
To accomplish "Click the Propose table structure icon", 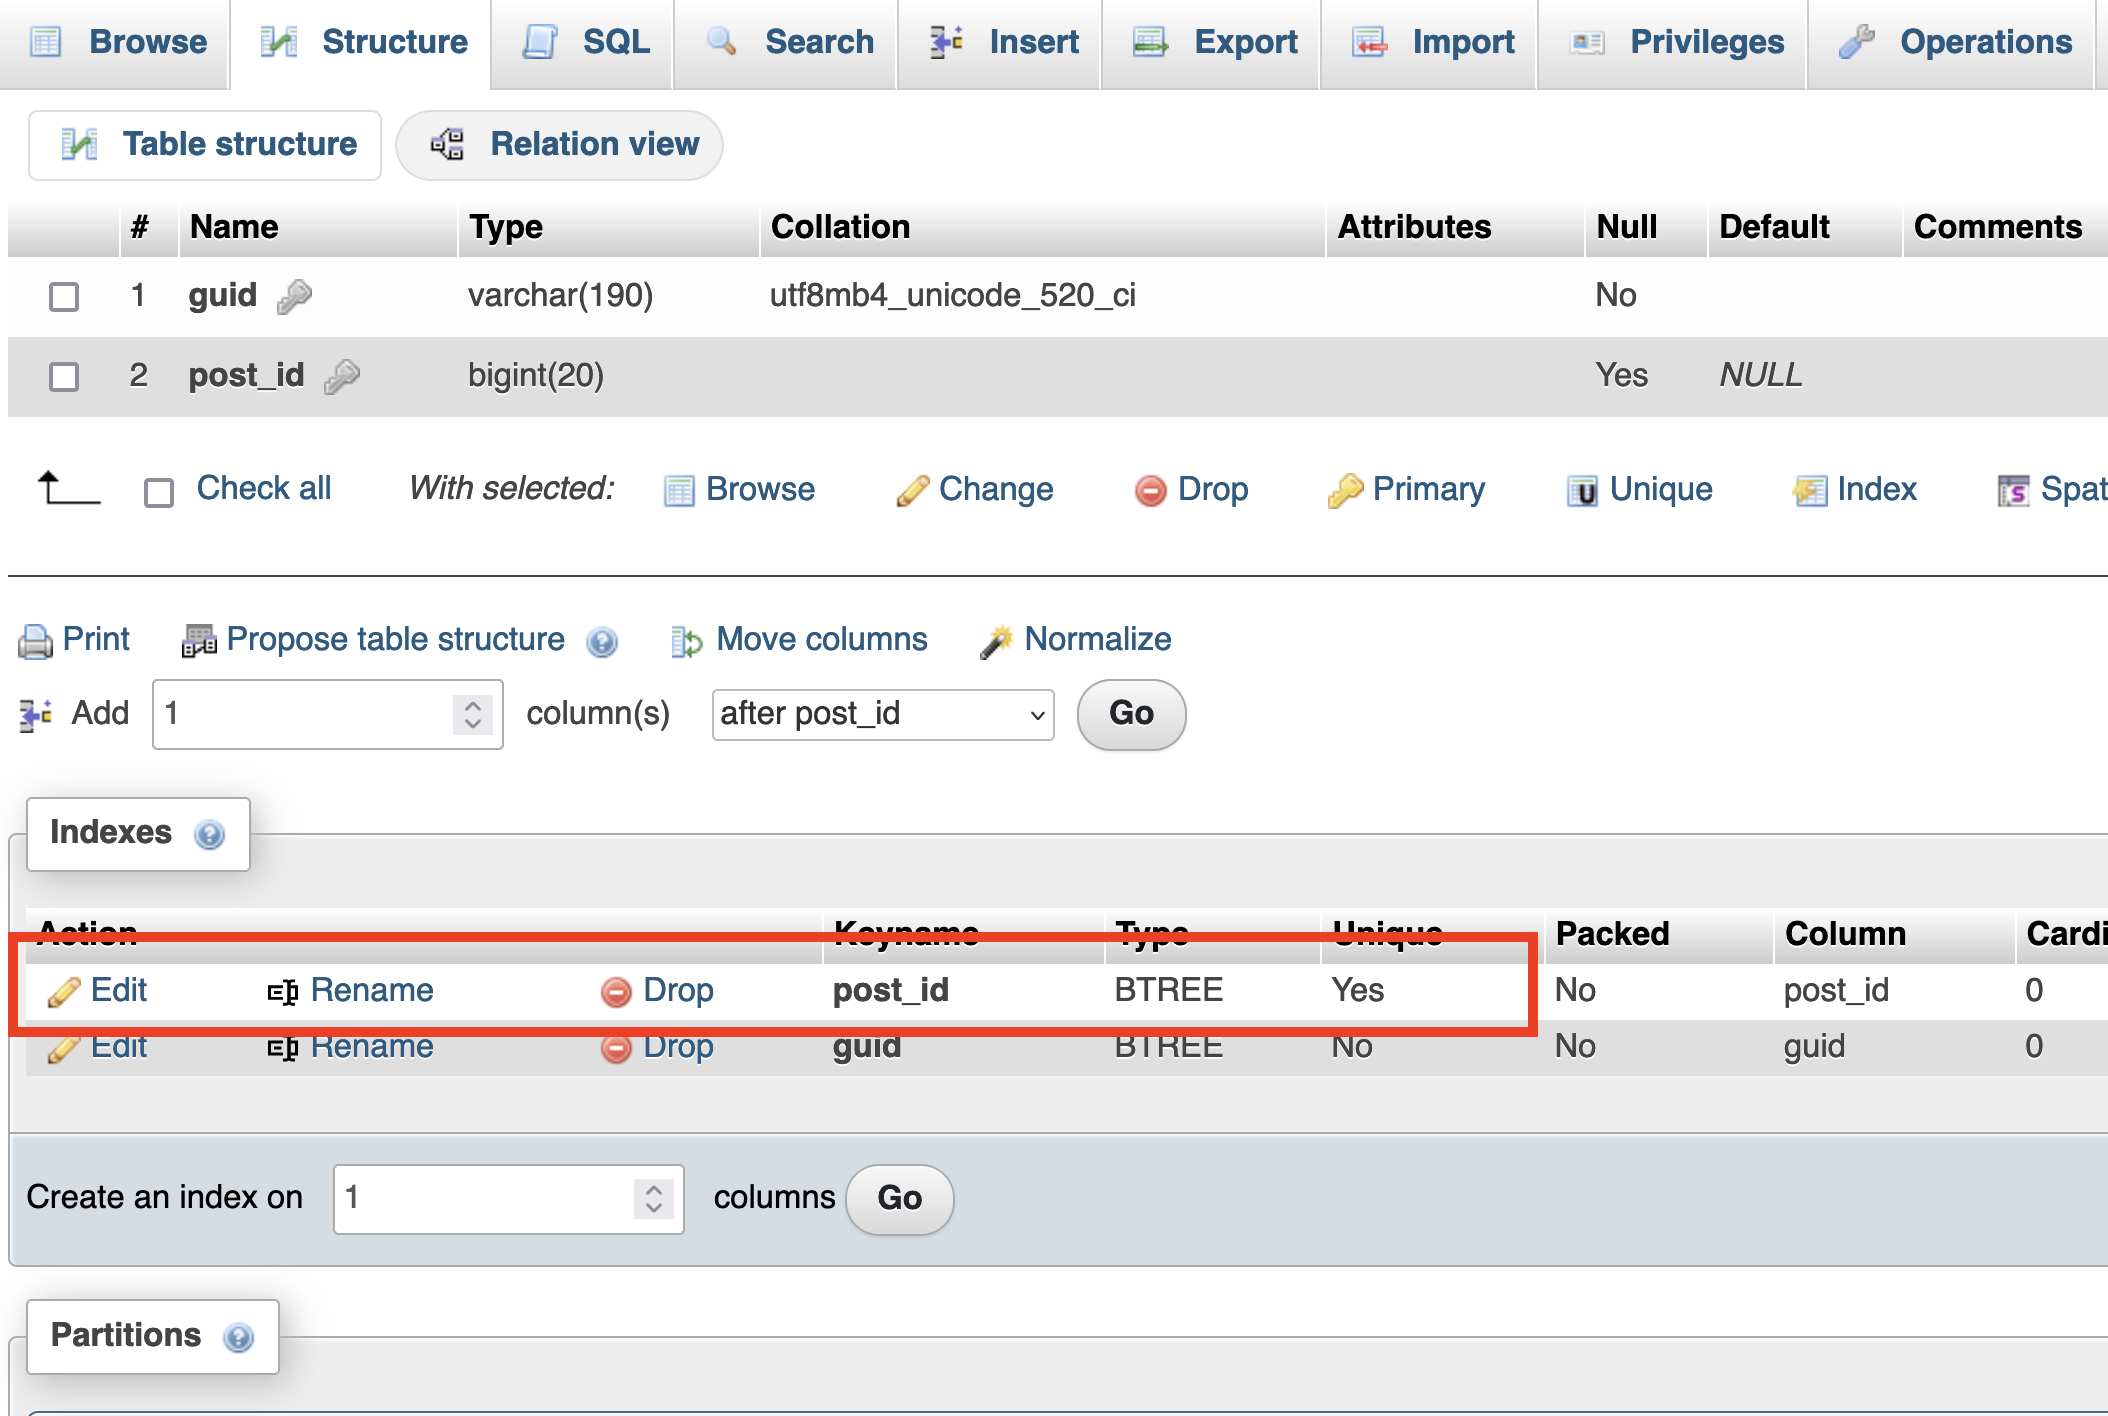I will (199, 641).
